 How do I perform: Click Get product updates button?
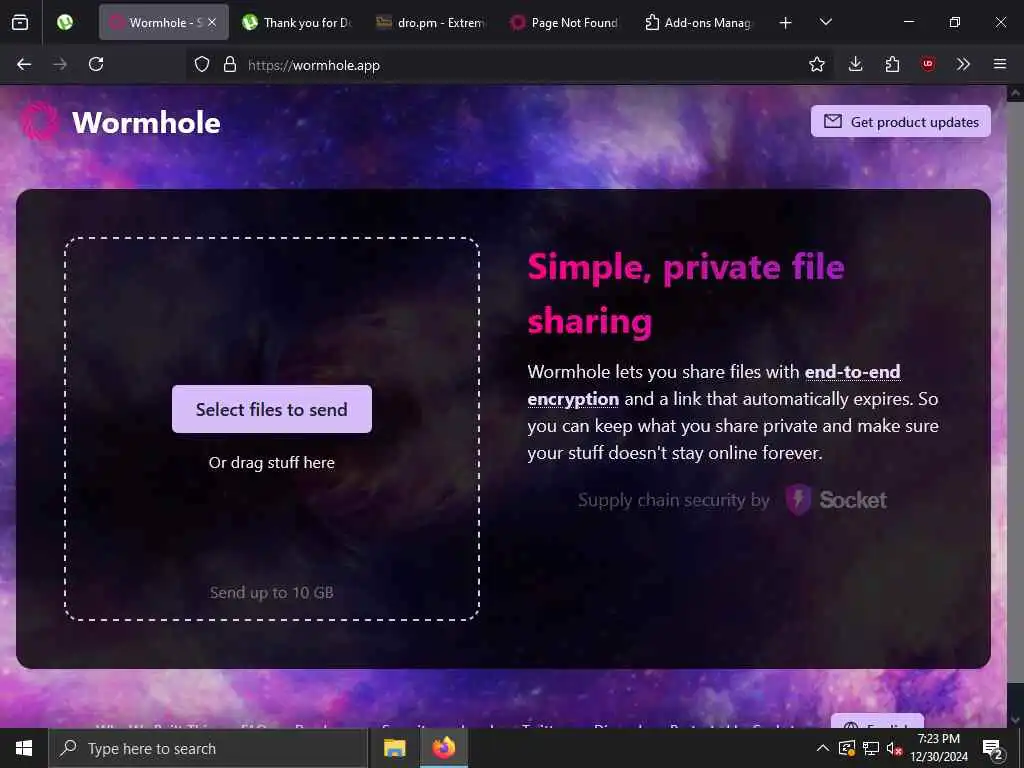pos(901,121)
